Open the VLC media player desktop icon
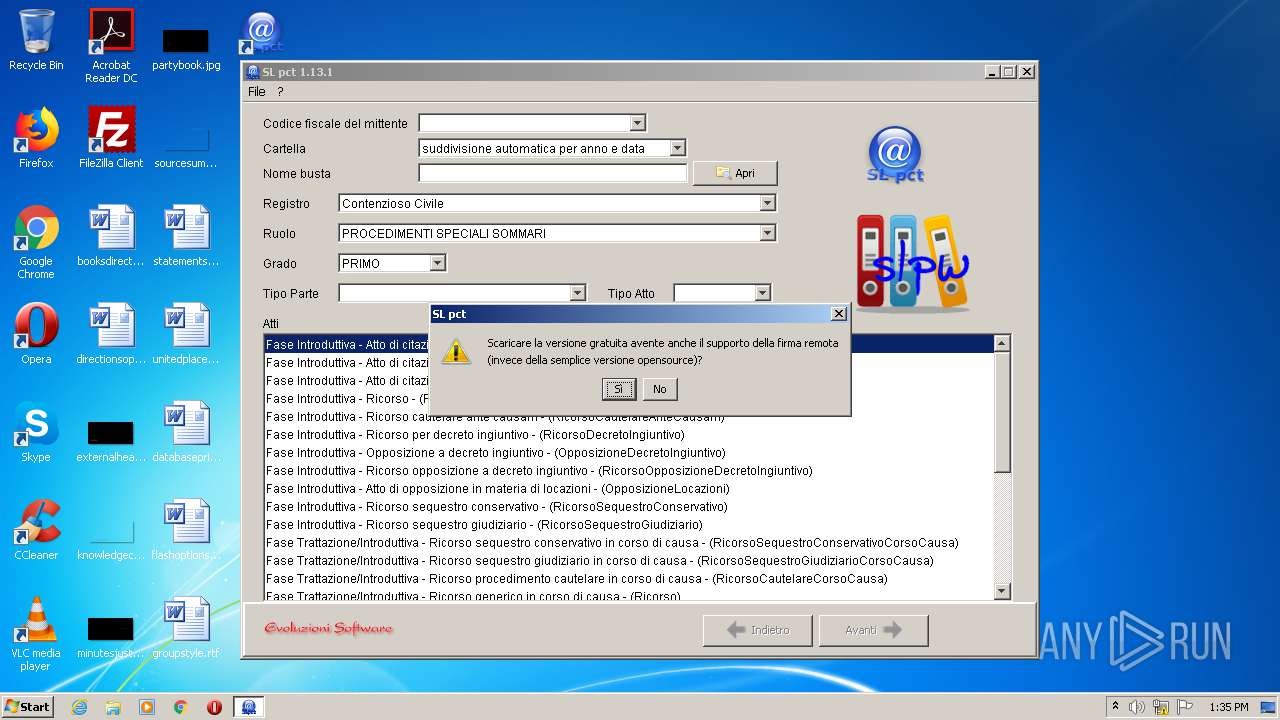Image resolution: width=1280 pixels, height=720 pixels. click(x=36, y=634)
